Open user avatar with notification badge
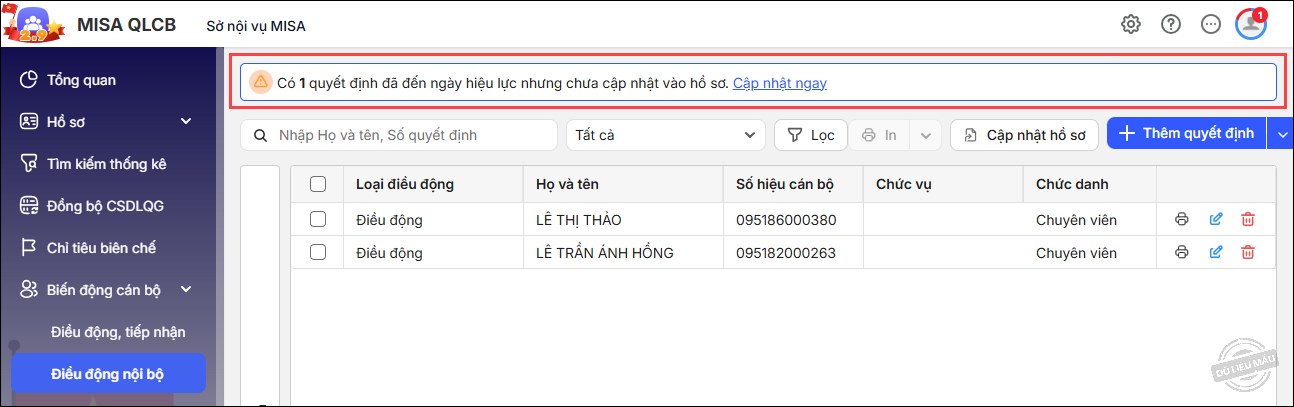Image resolution: width=1294 pixels, height=407 pixels. pos(1251,24)
